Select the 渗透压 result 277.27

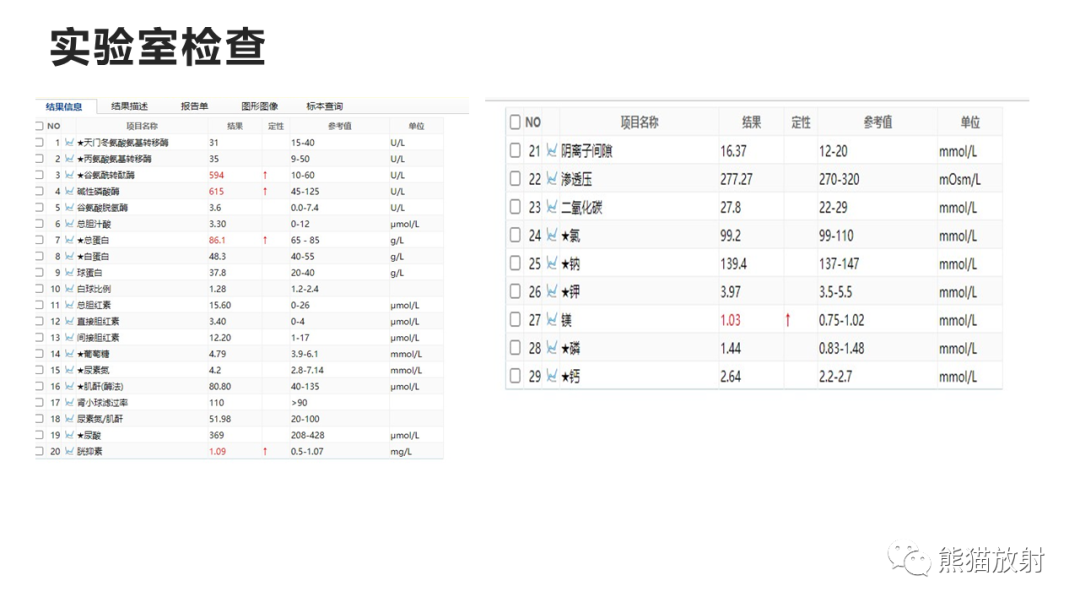(736, 179)
